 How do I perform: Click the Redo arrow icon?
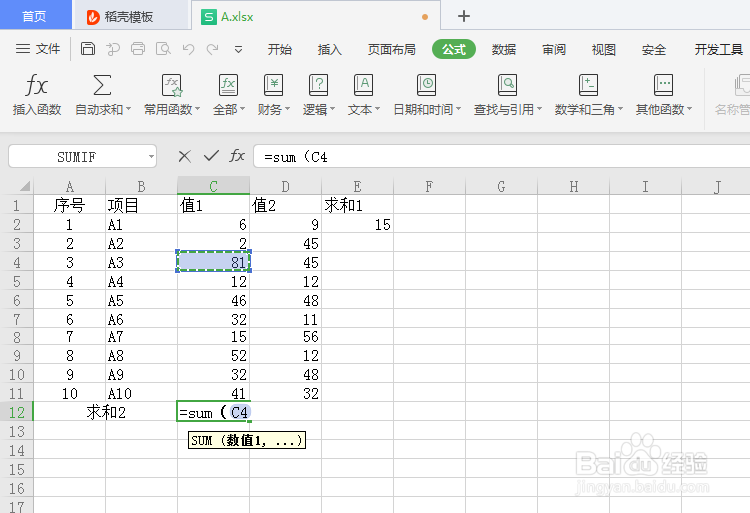[212, 49]
